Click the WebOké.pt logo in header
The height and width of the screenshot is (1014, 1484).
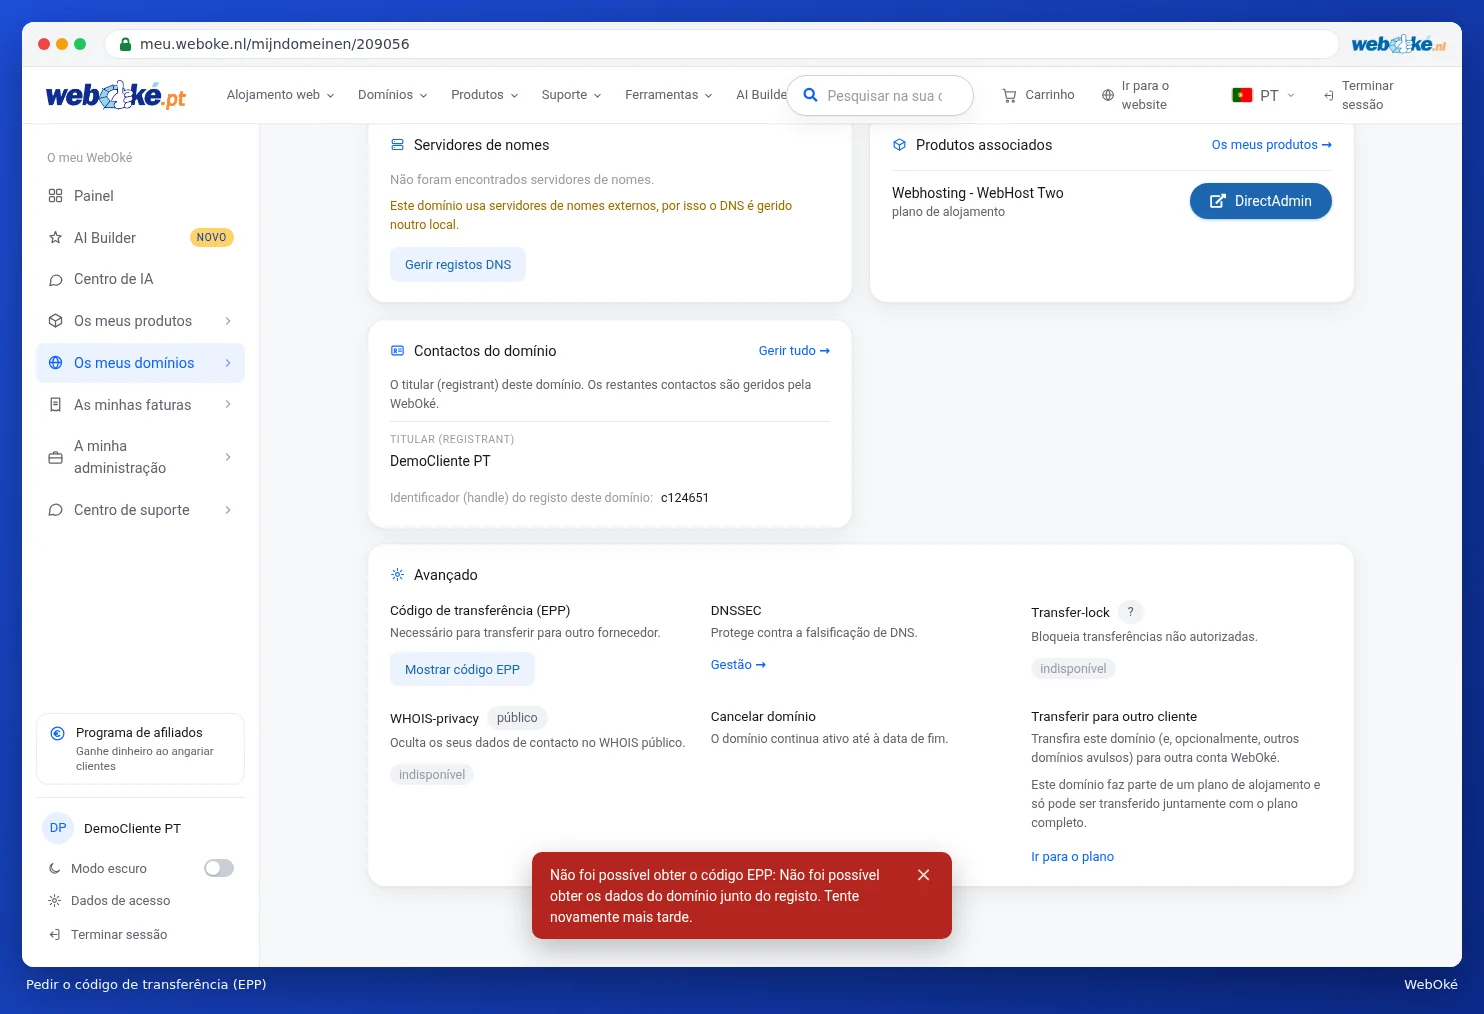coord(116,95)
